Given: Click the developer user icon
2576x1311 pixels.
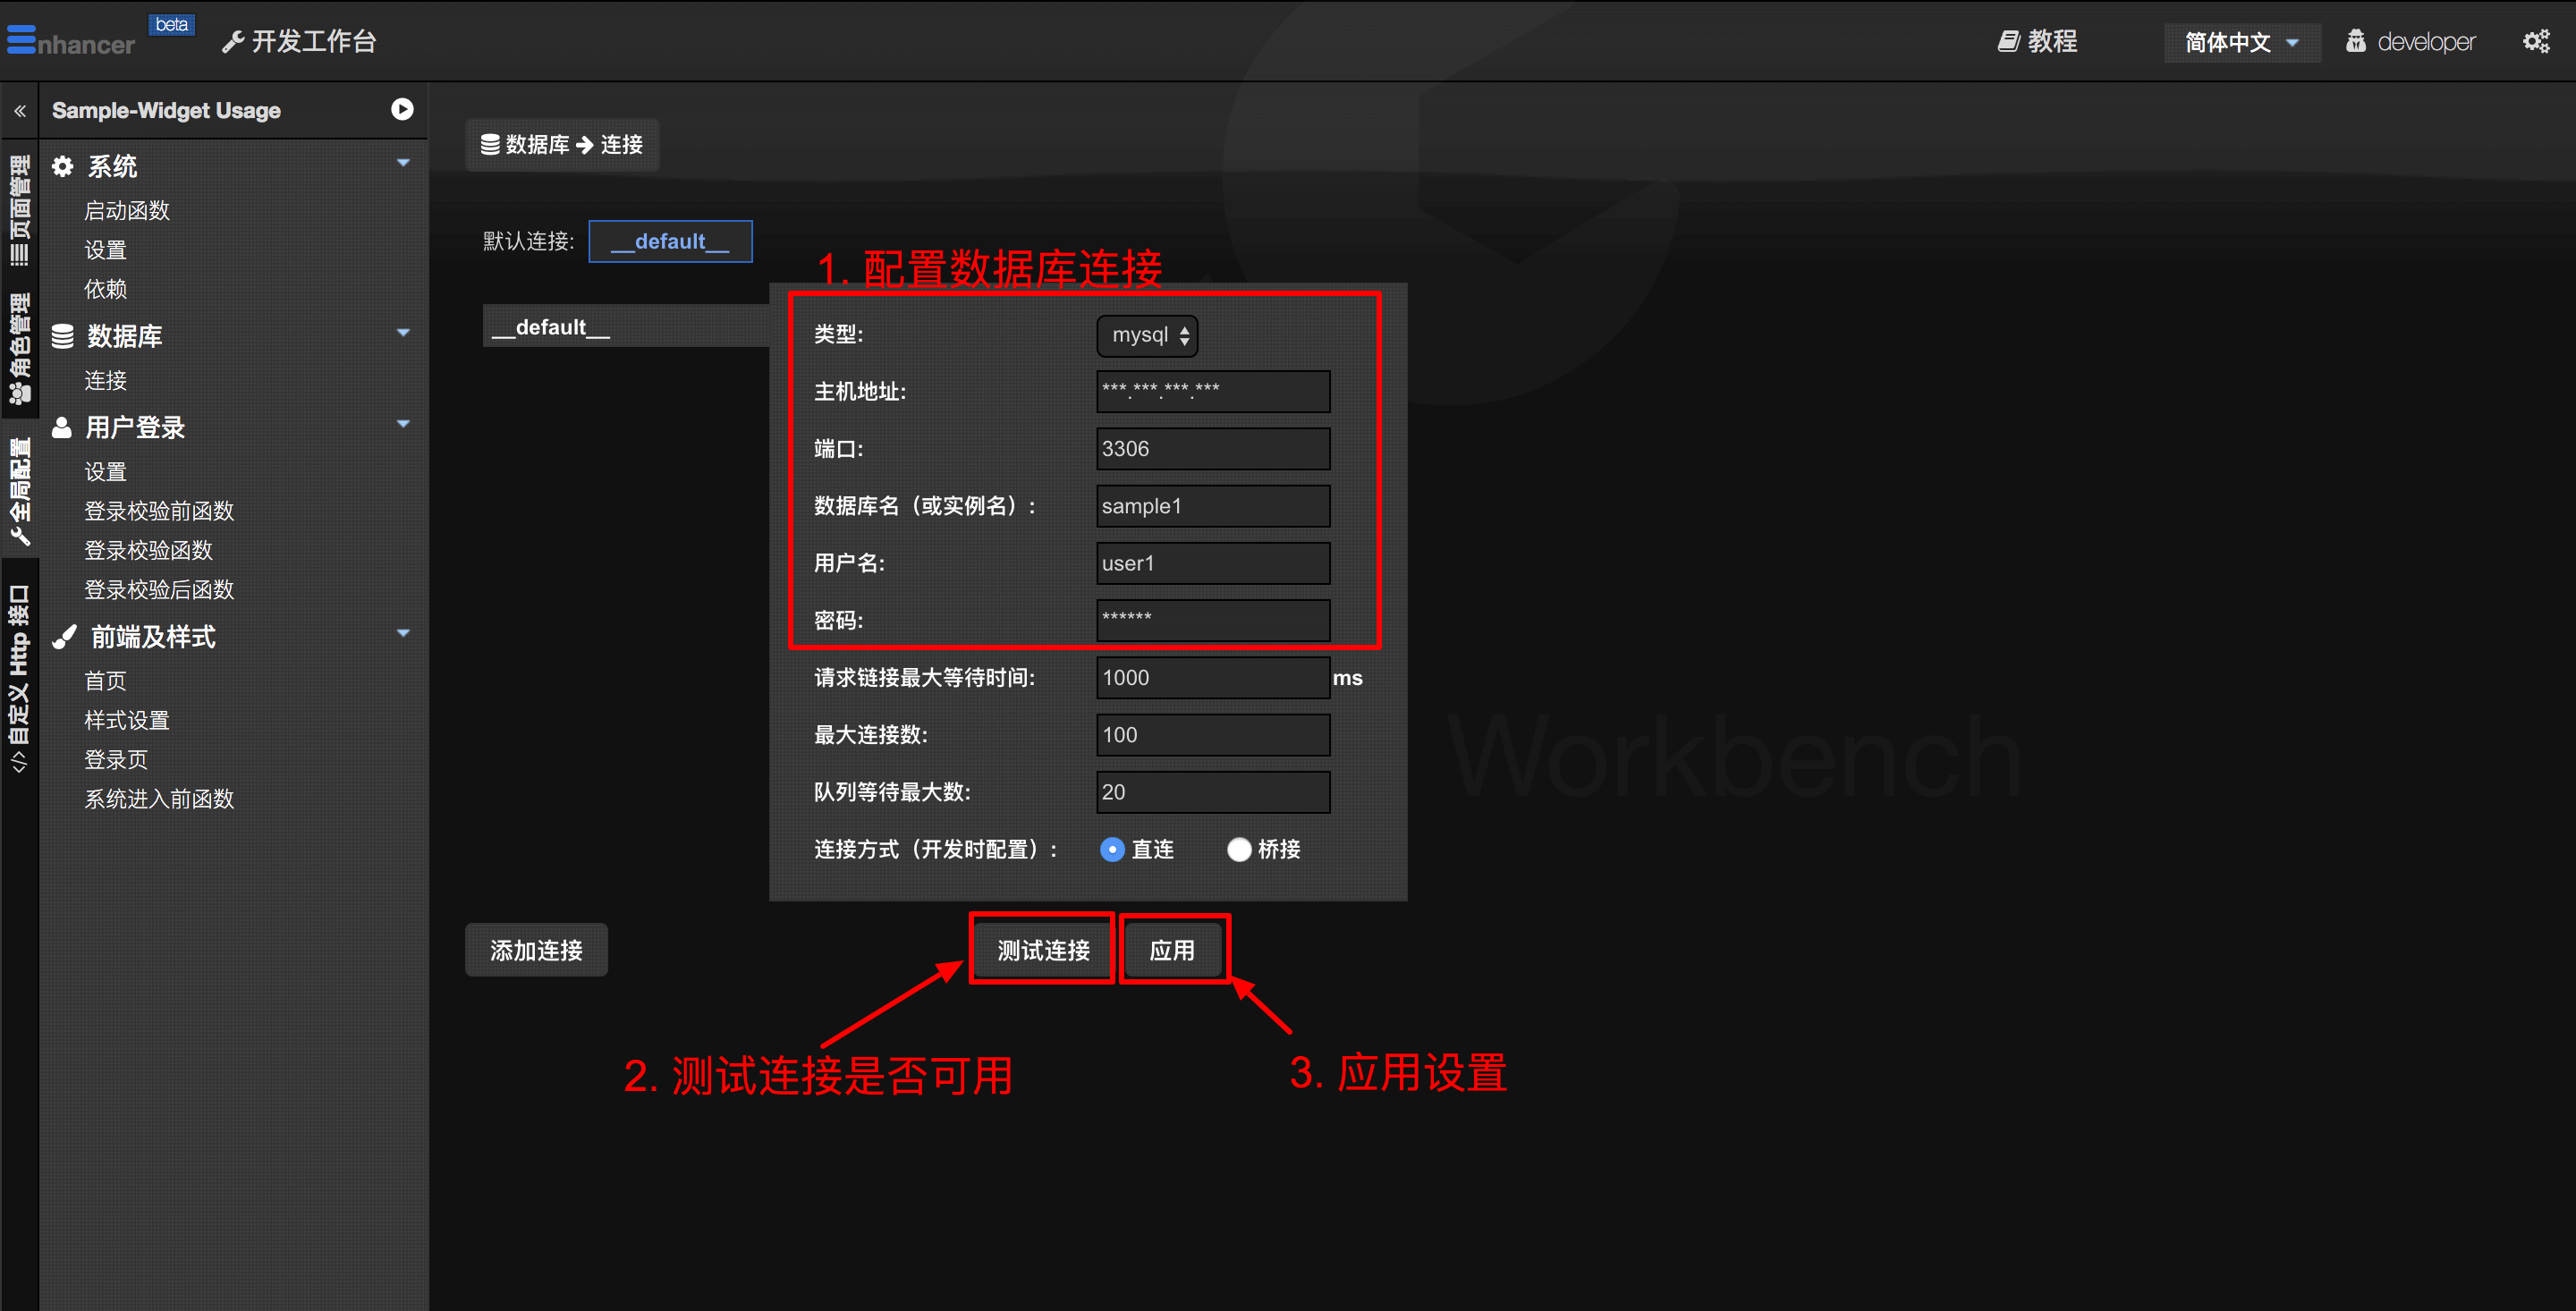Looking at the screenshot, I should tap(2355, 41).
